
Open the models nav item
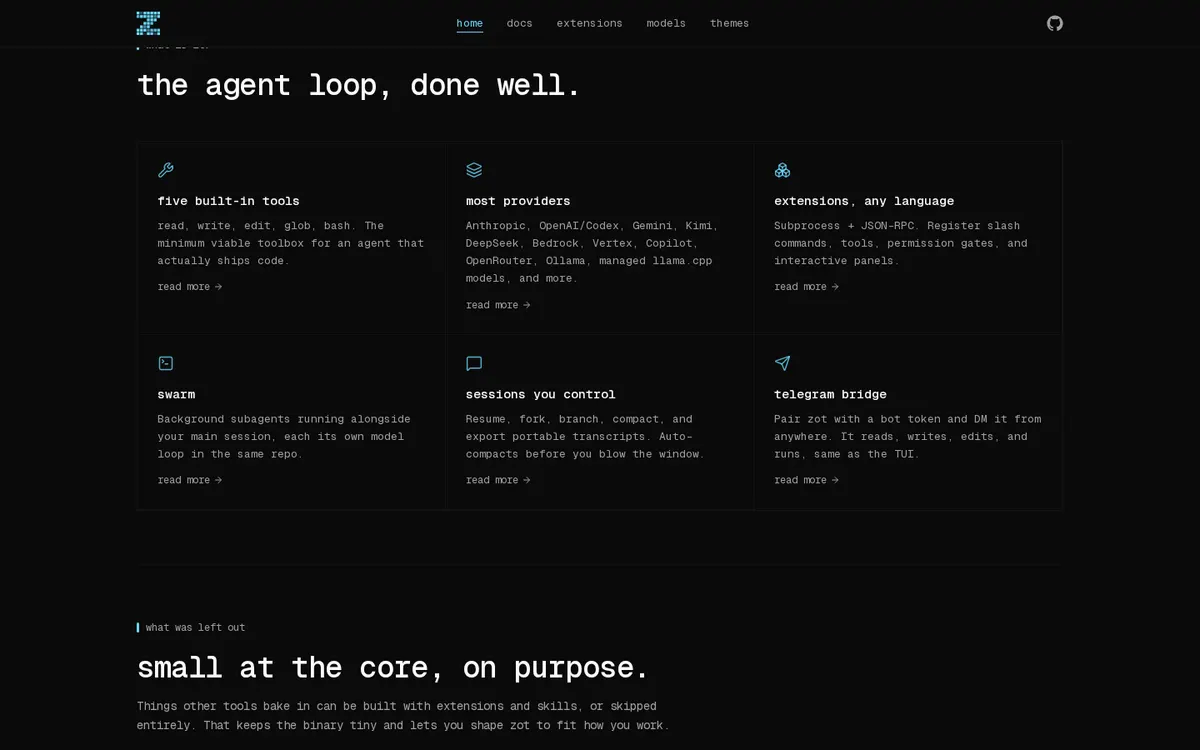[x=666, y=23]
